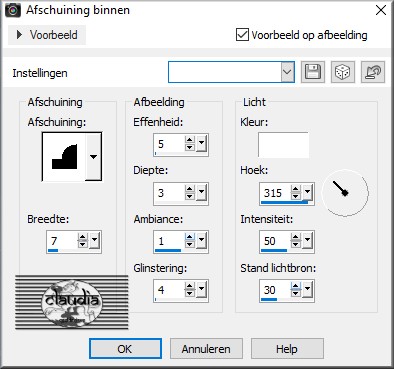Image resolution: width=394 pixels, height=369 pixels.
Task: Increase Ambiance with up arrow
Action: 189,237
